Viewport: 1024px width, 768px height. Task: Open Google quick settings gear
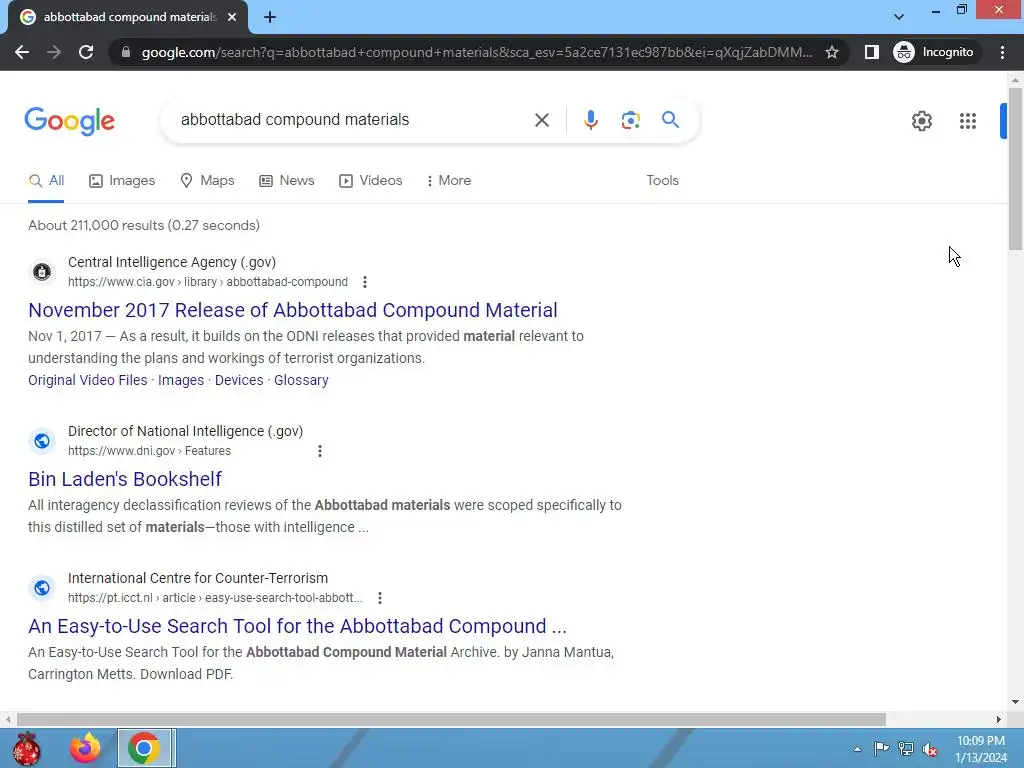pos(921,121)
